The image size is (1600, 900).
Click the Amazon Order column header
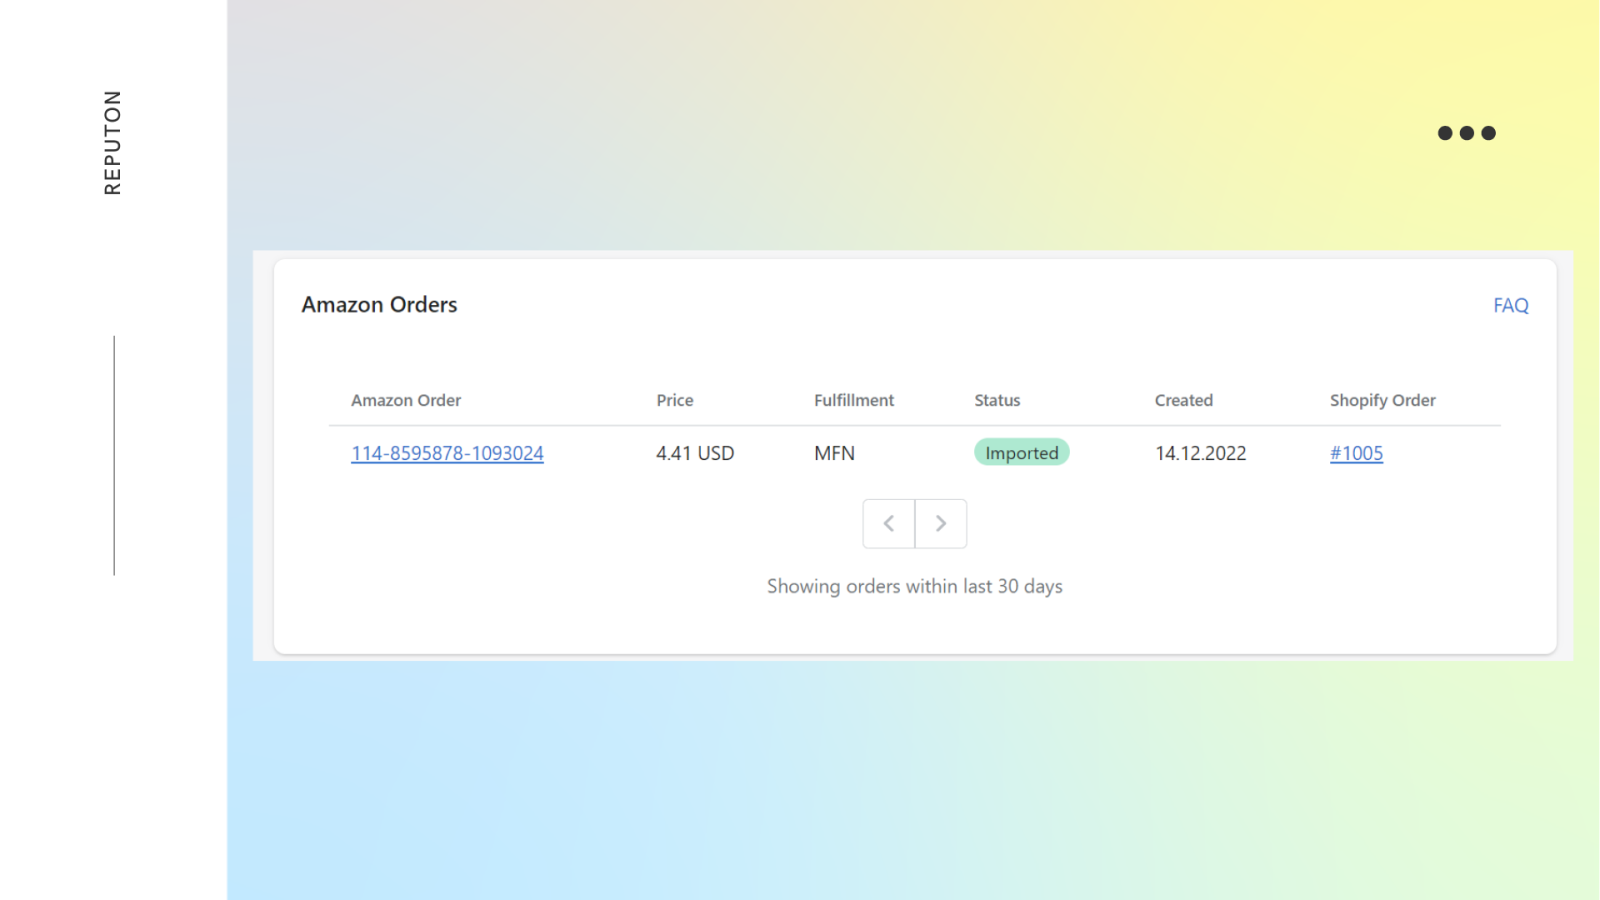click(x=406, y=400)
